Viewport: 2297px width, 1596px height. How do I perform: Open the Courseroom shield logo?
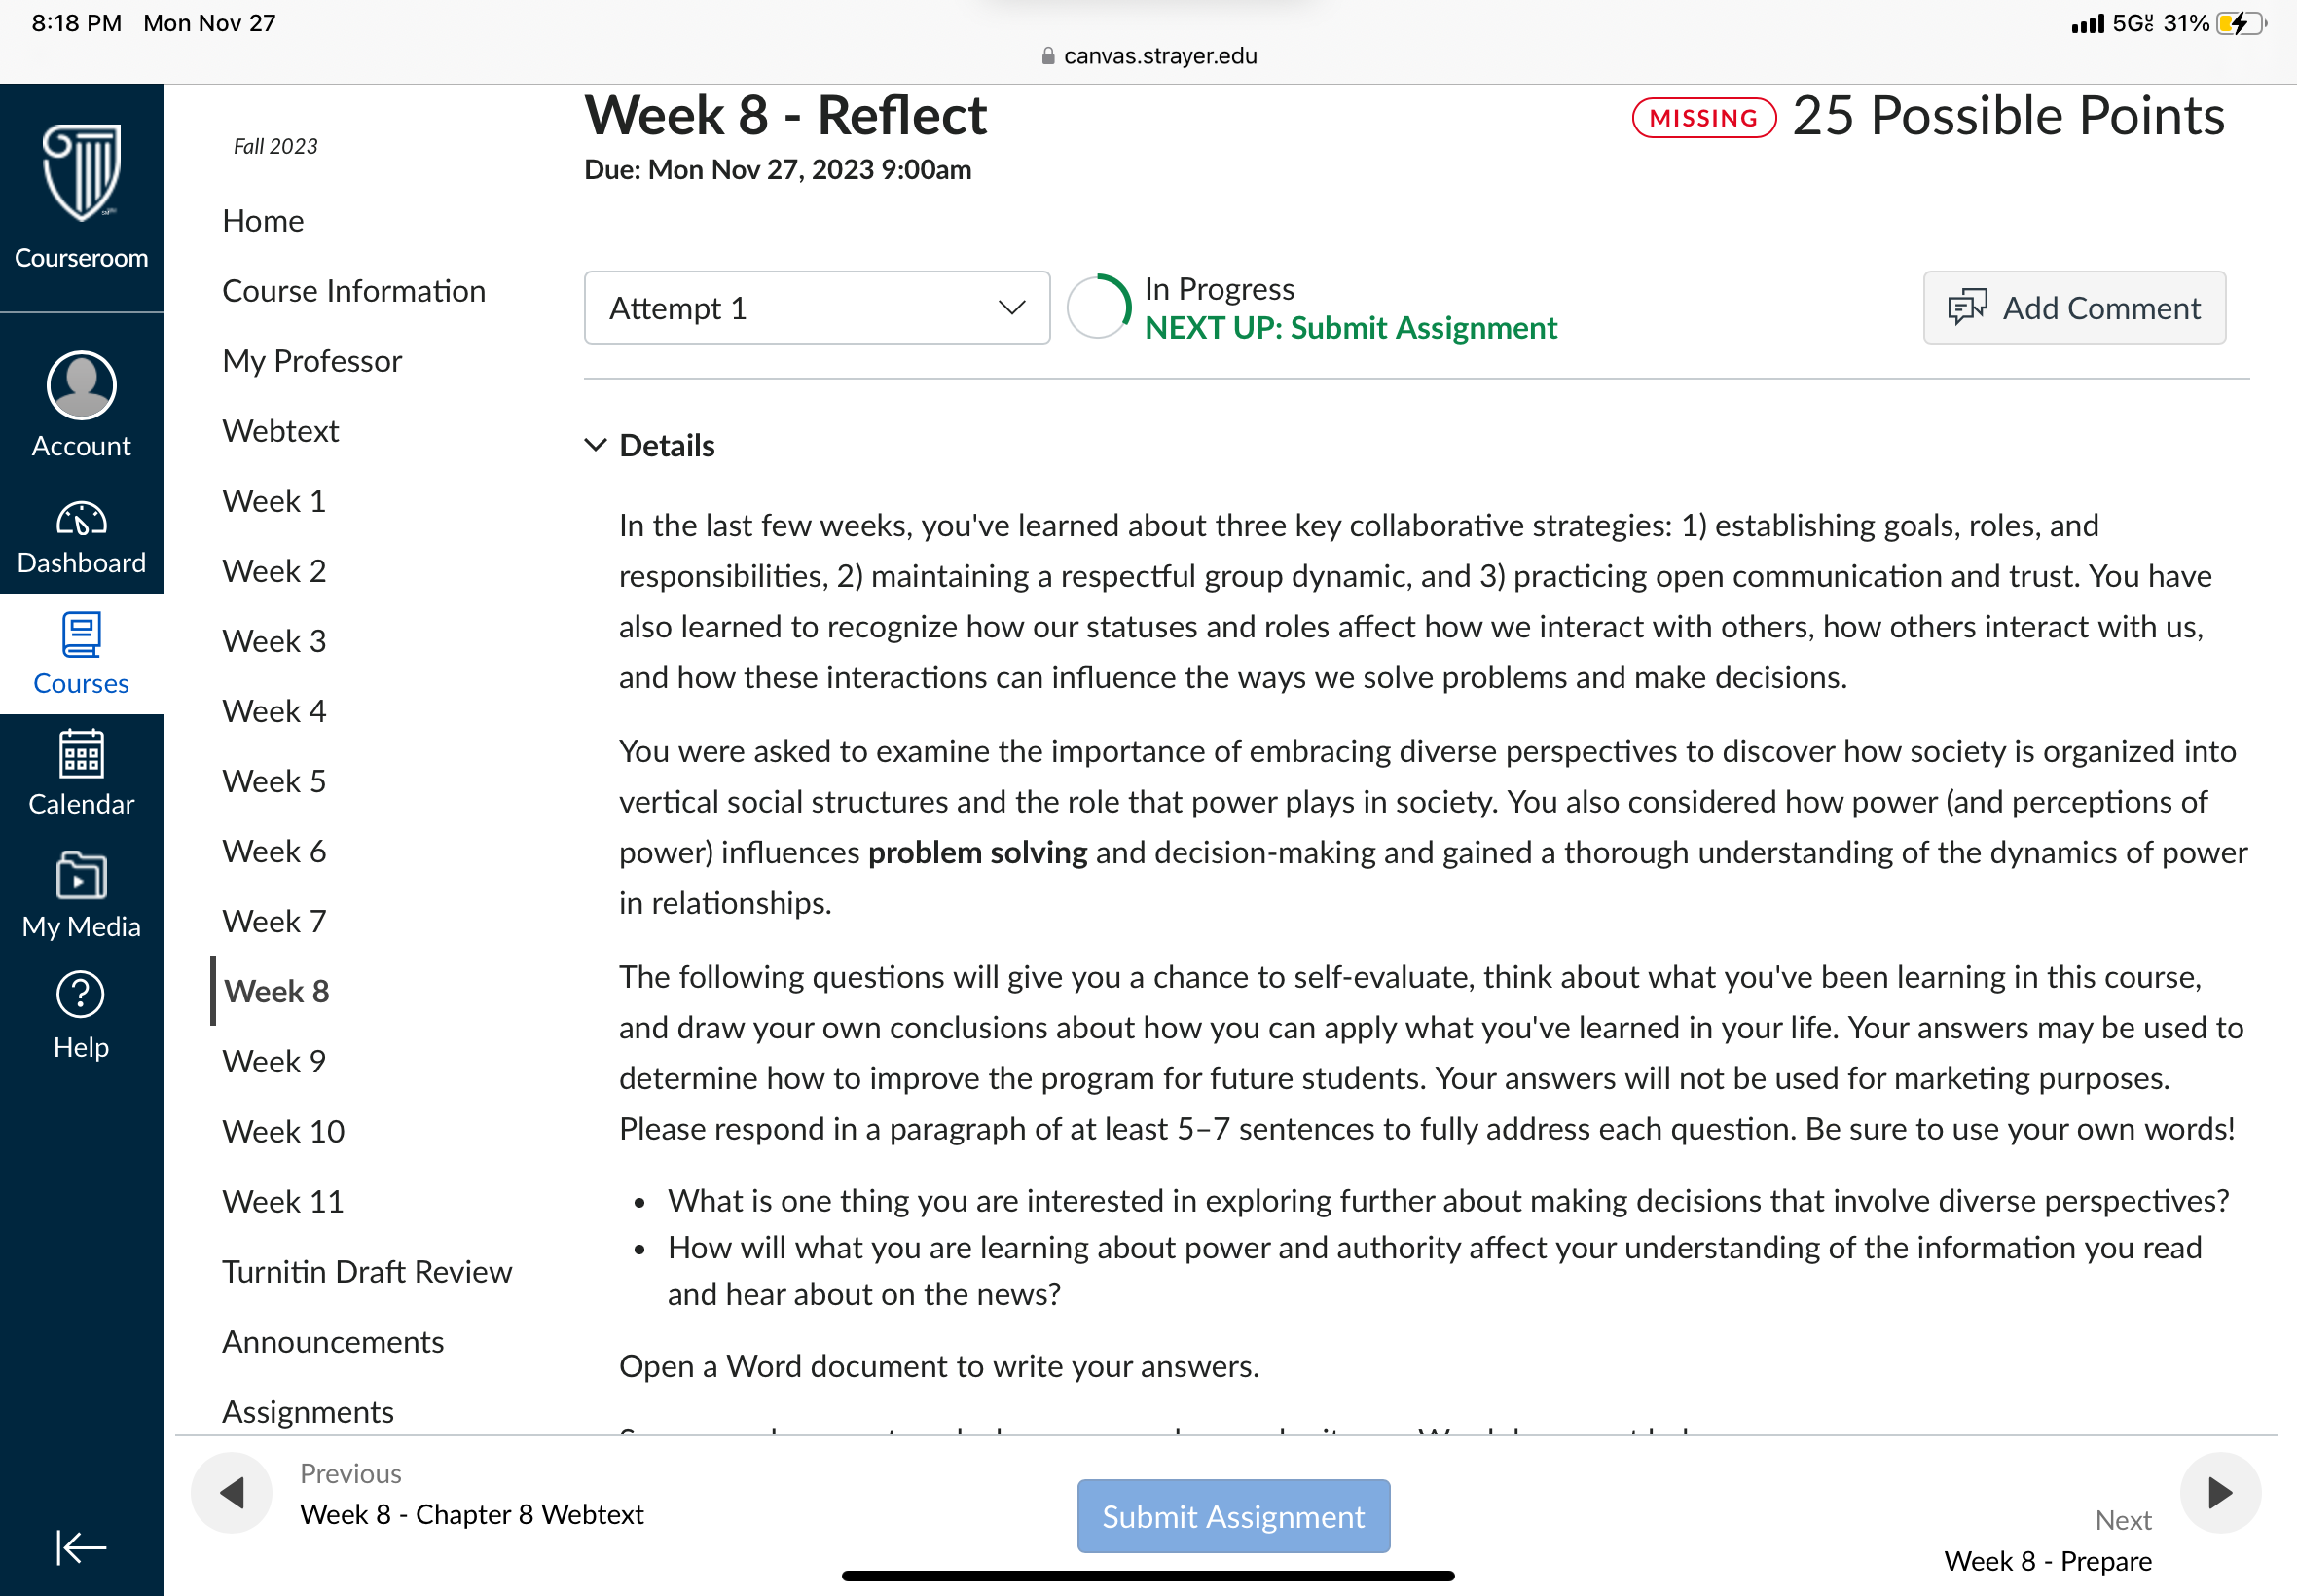(81, 173)
